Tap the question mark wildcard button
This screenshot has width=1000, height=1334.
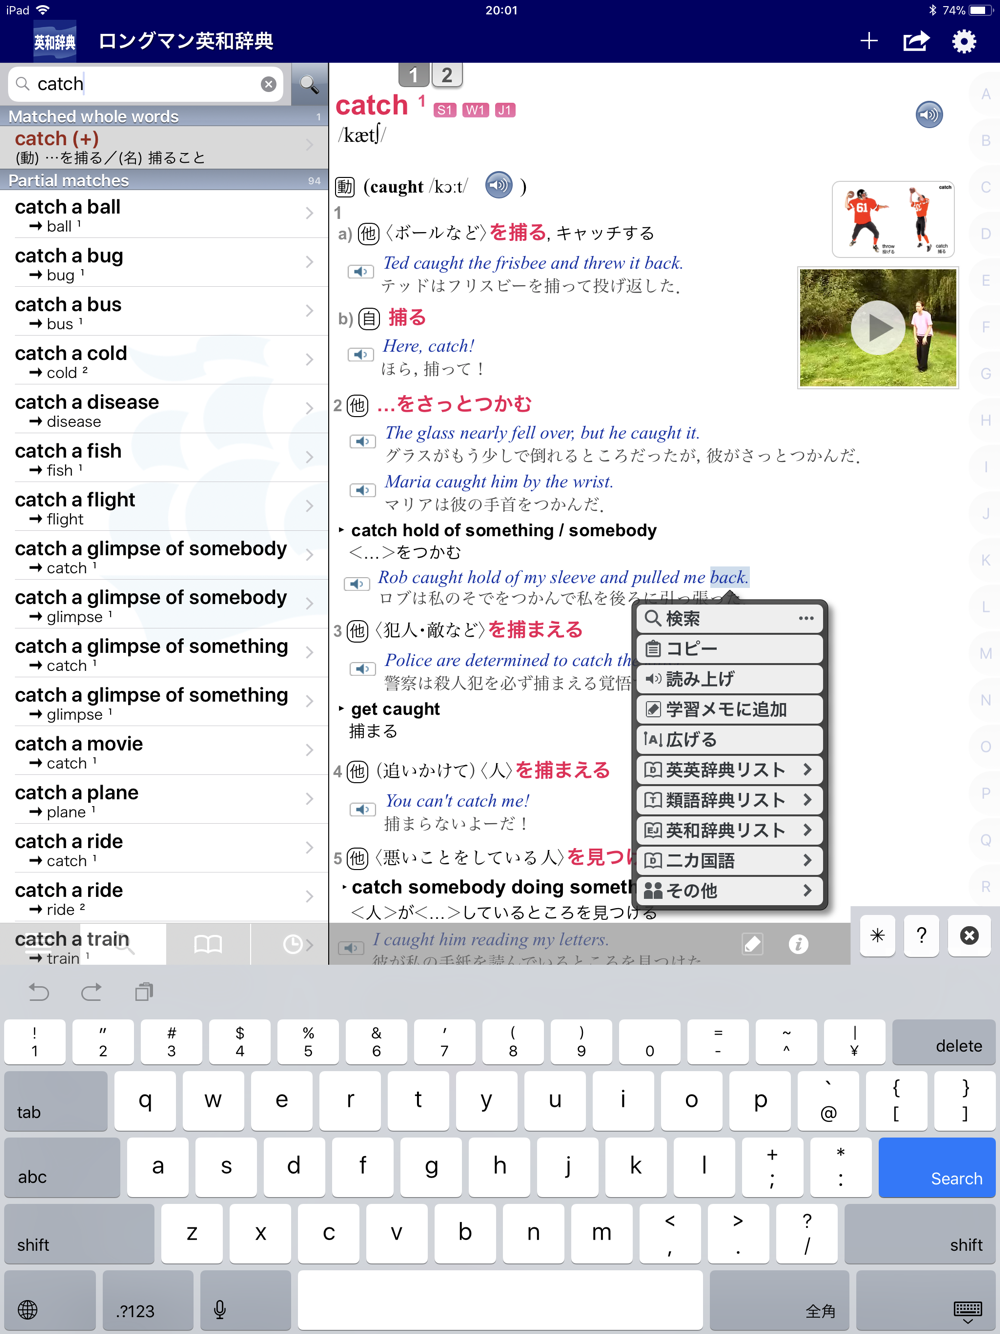[922, 936]
